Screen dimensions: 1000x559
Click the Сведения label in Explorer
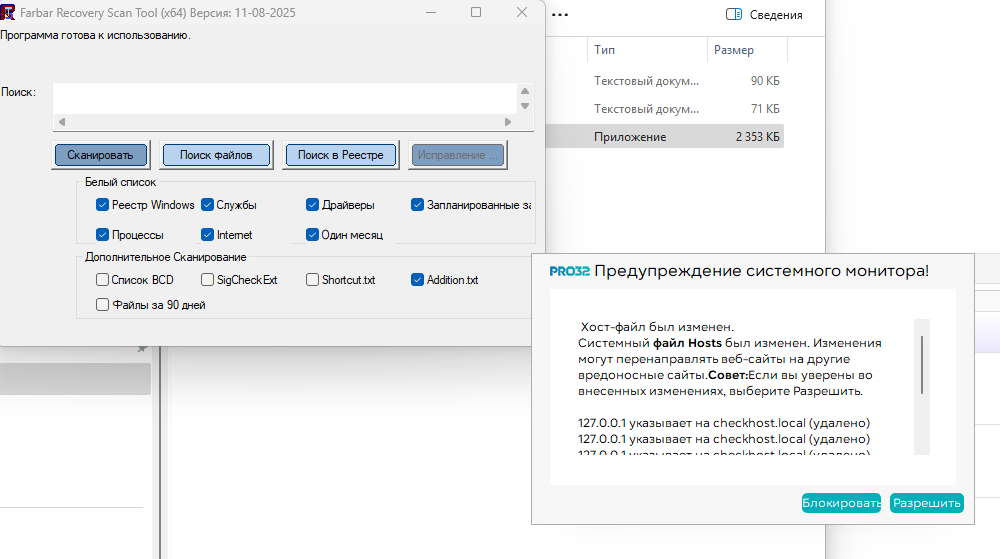(776, 15)
